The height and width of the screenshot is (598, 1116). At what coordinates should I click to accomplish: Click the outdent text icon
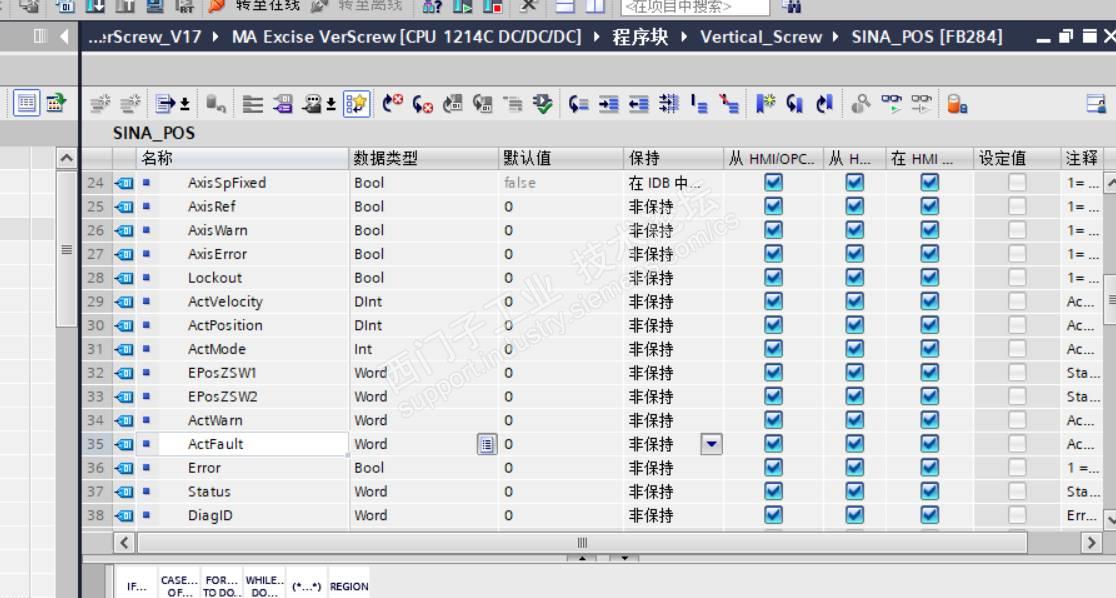click(x=638, y=105)
